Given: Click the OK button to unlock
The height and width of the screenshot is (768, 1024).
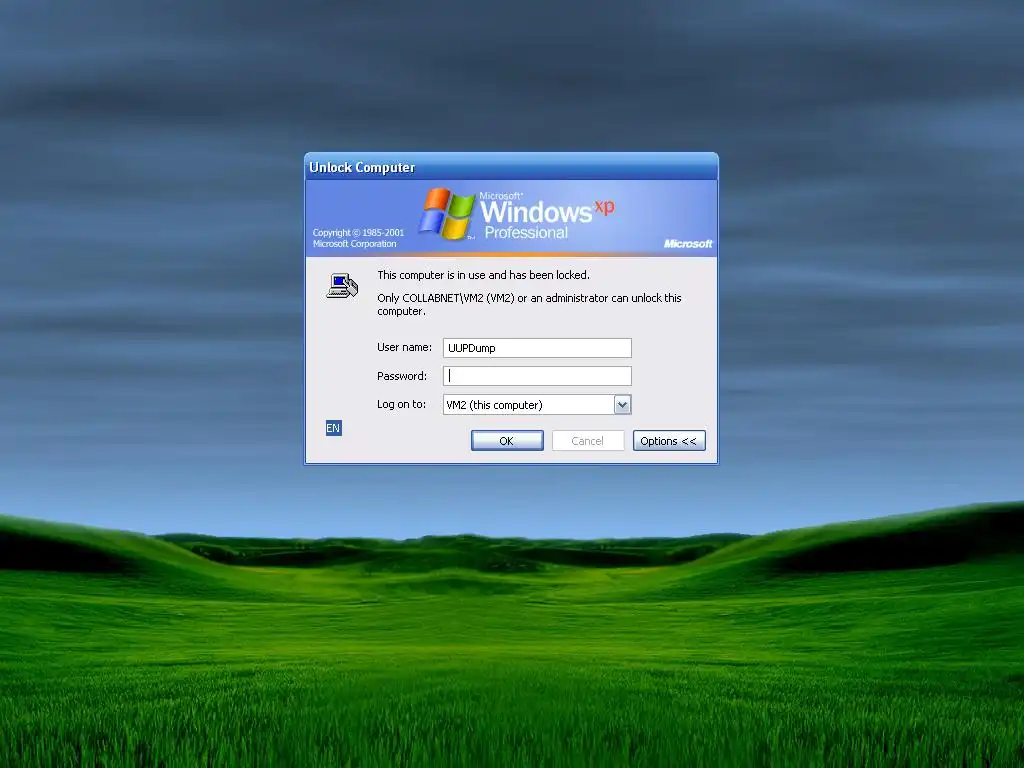Looking at the screenshot, I should 507,441.
